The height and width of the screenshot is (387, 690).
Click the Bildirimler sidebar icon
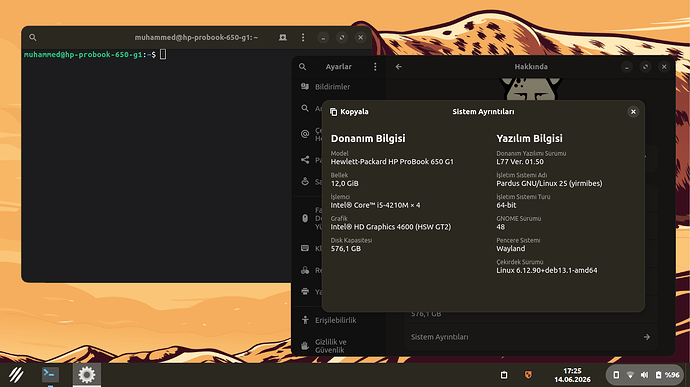[305, 86]
